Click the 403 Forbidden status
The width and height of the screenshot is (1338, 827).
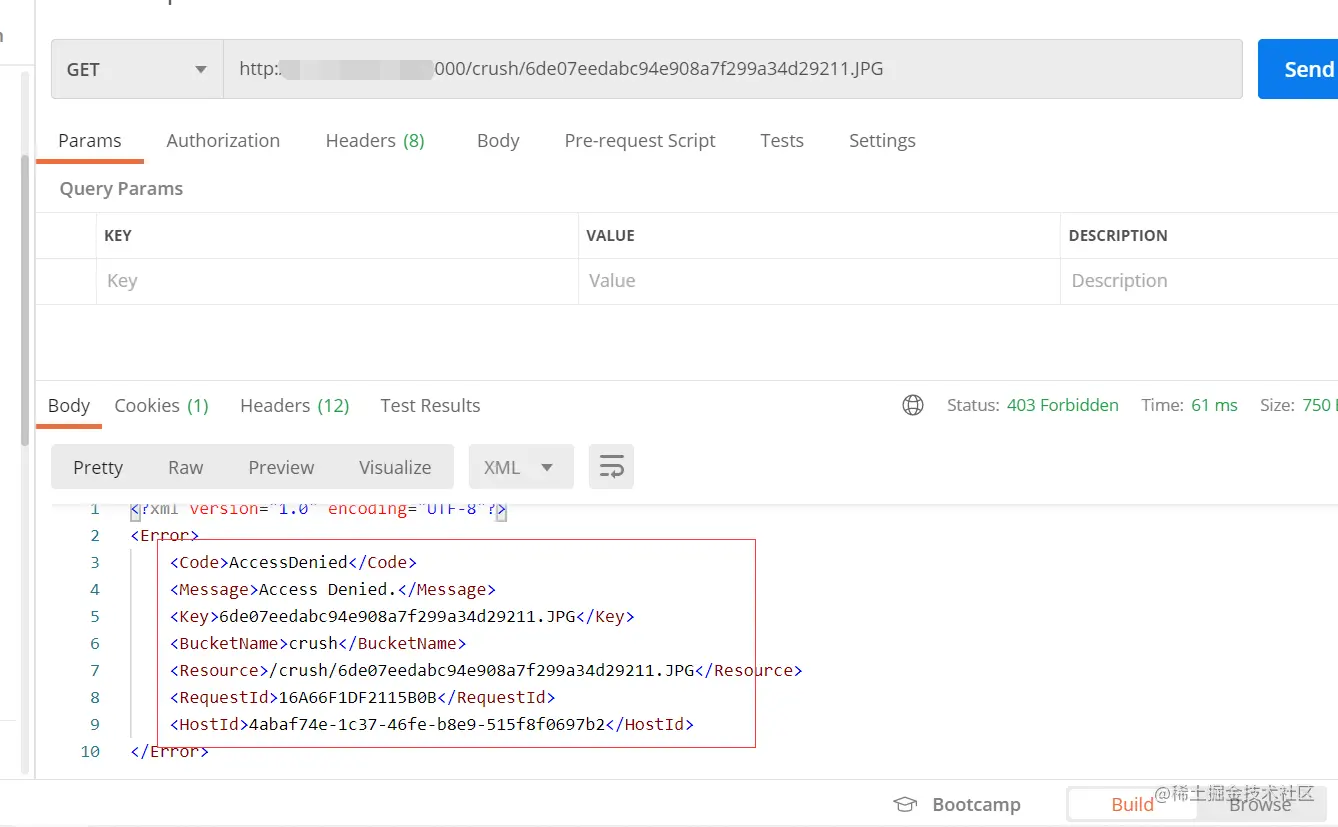[x=1062, y=405]
